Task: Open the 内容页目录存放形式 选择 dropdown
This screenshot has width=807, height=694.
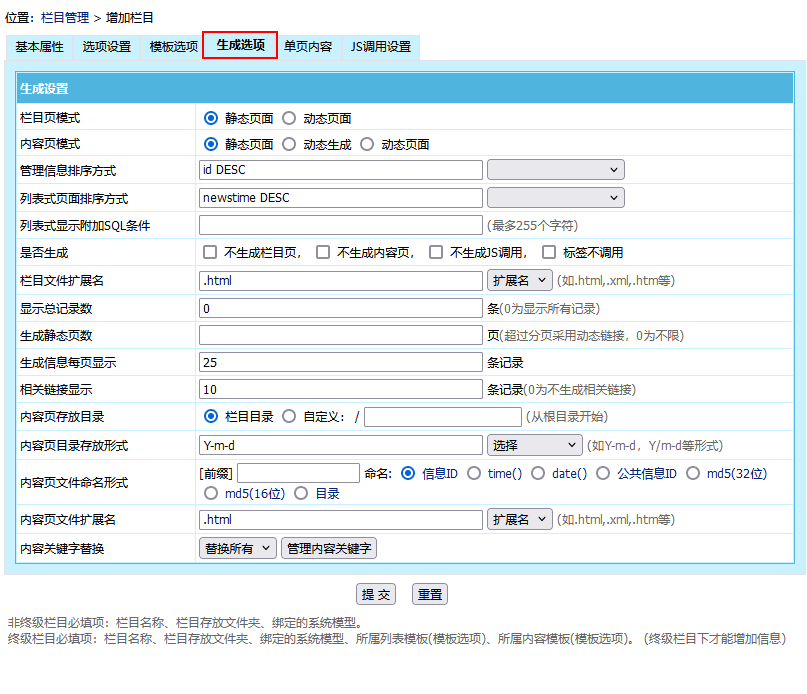Action: pyautogui.click(x=534, y=445)
